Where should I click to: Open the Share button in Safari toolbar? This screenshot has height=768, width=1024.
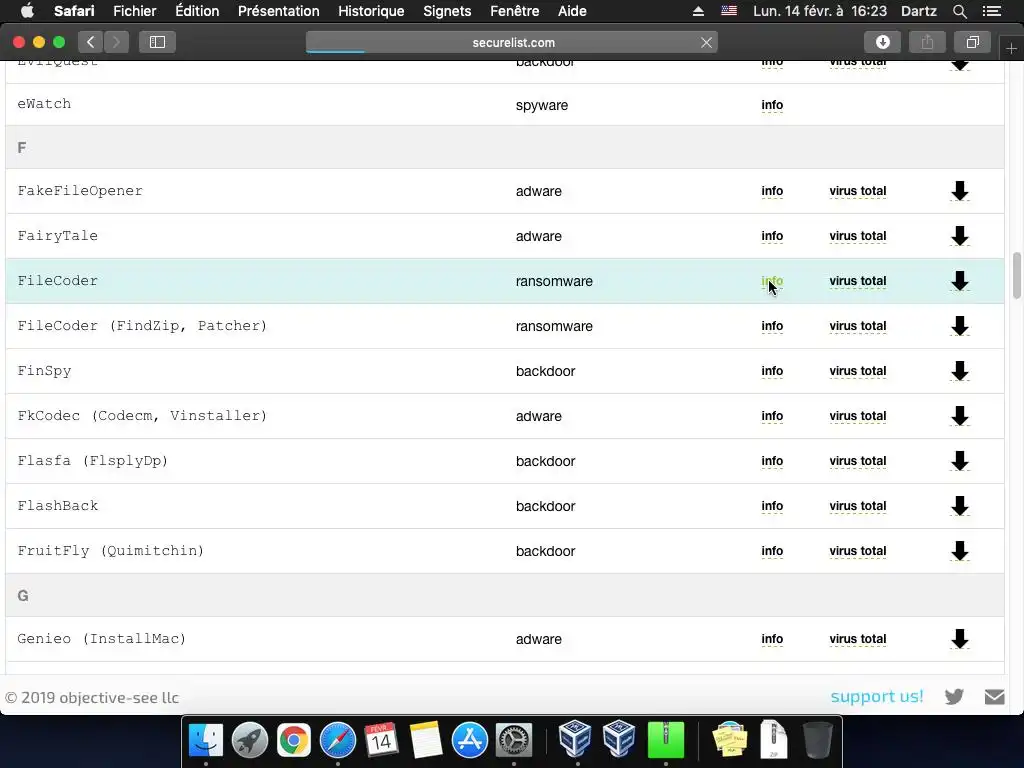[x=927, y=42]
